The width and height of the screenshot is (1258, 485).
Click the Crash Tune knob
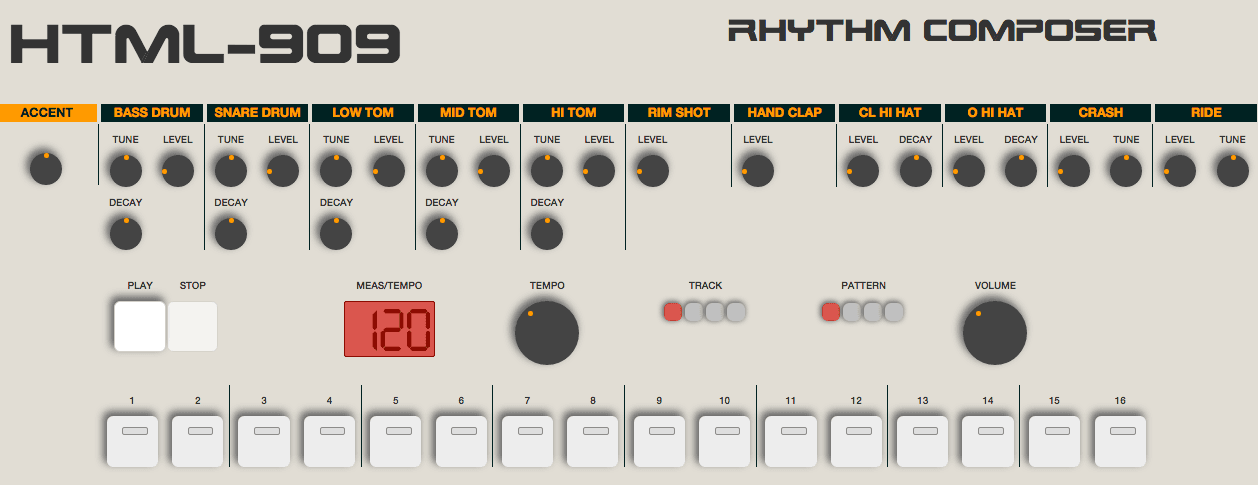pos(1126,171)
